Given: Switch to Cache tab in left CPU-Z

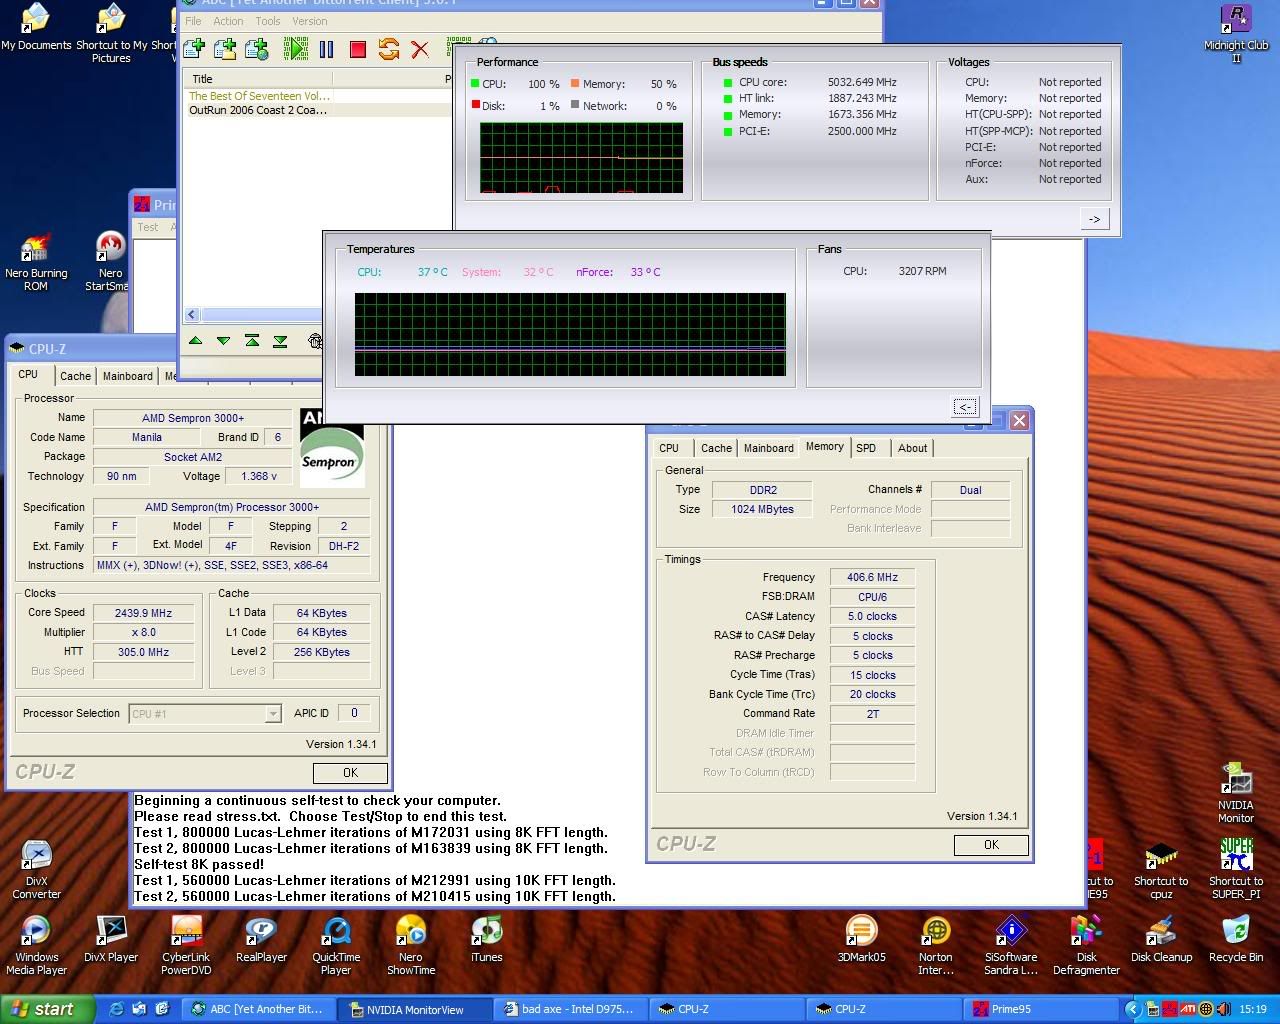Looking at the screenshot, I should coord(75,376).
